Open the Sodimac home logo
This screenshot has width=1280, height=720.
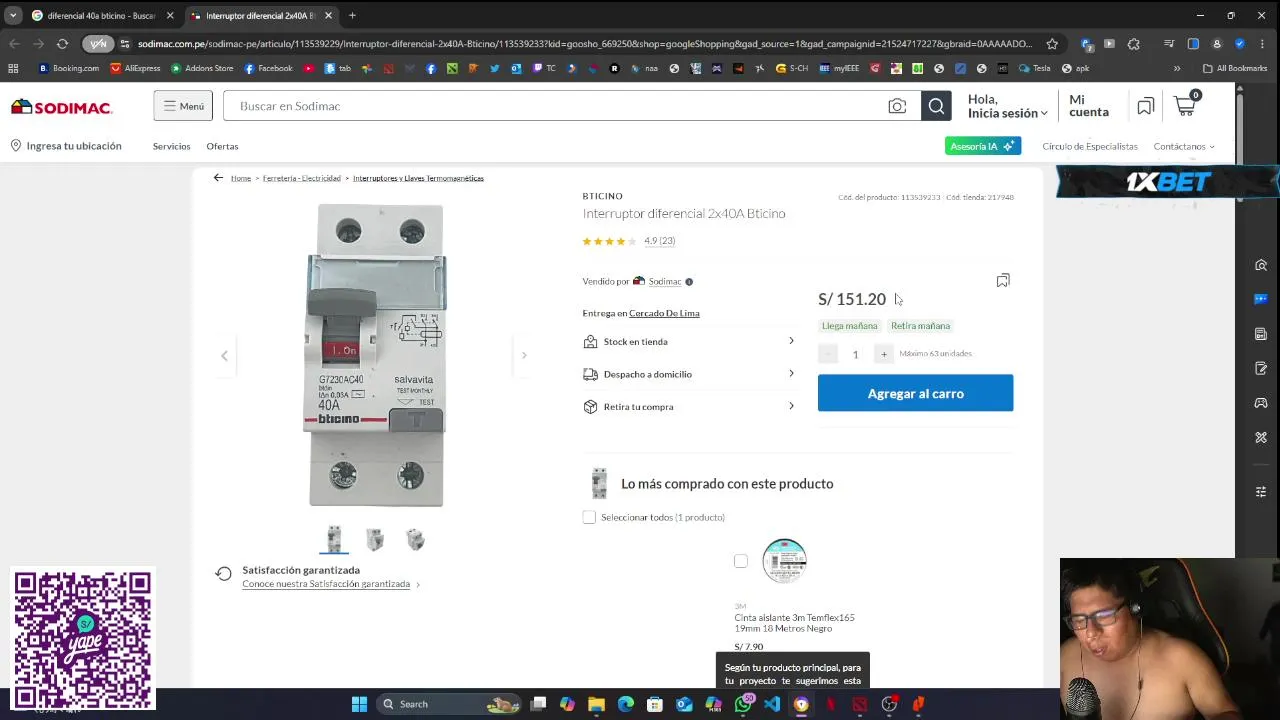click(x=62, y=106)
